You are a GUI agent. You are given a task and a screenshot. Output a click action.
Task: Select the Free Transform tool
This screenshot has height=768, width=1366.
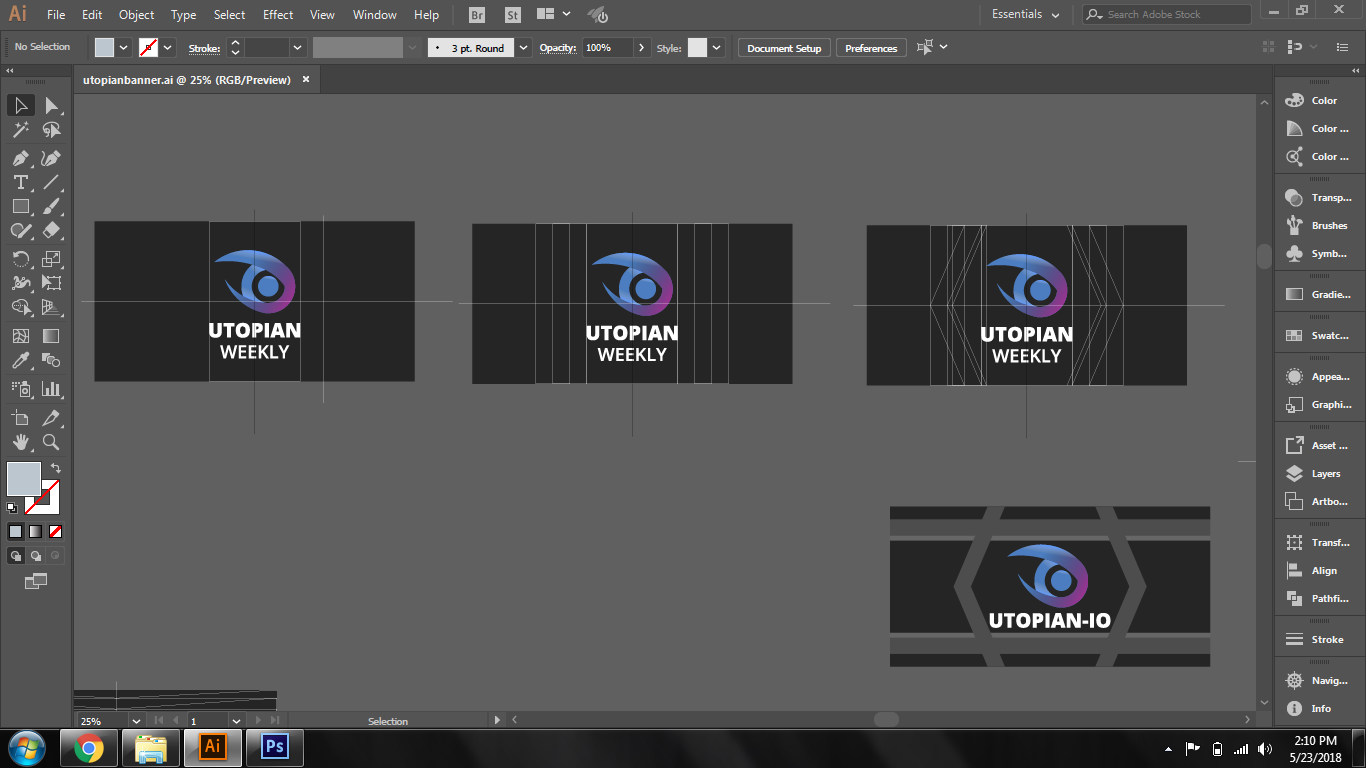click(52, 283)
